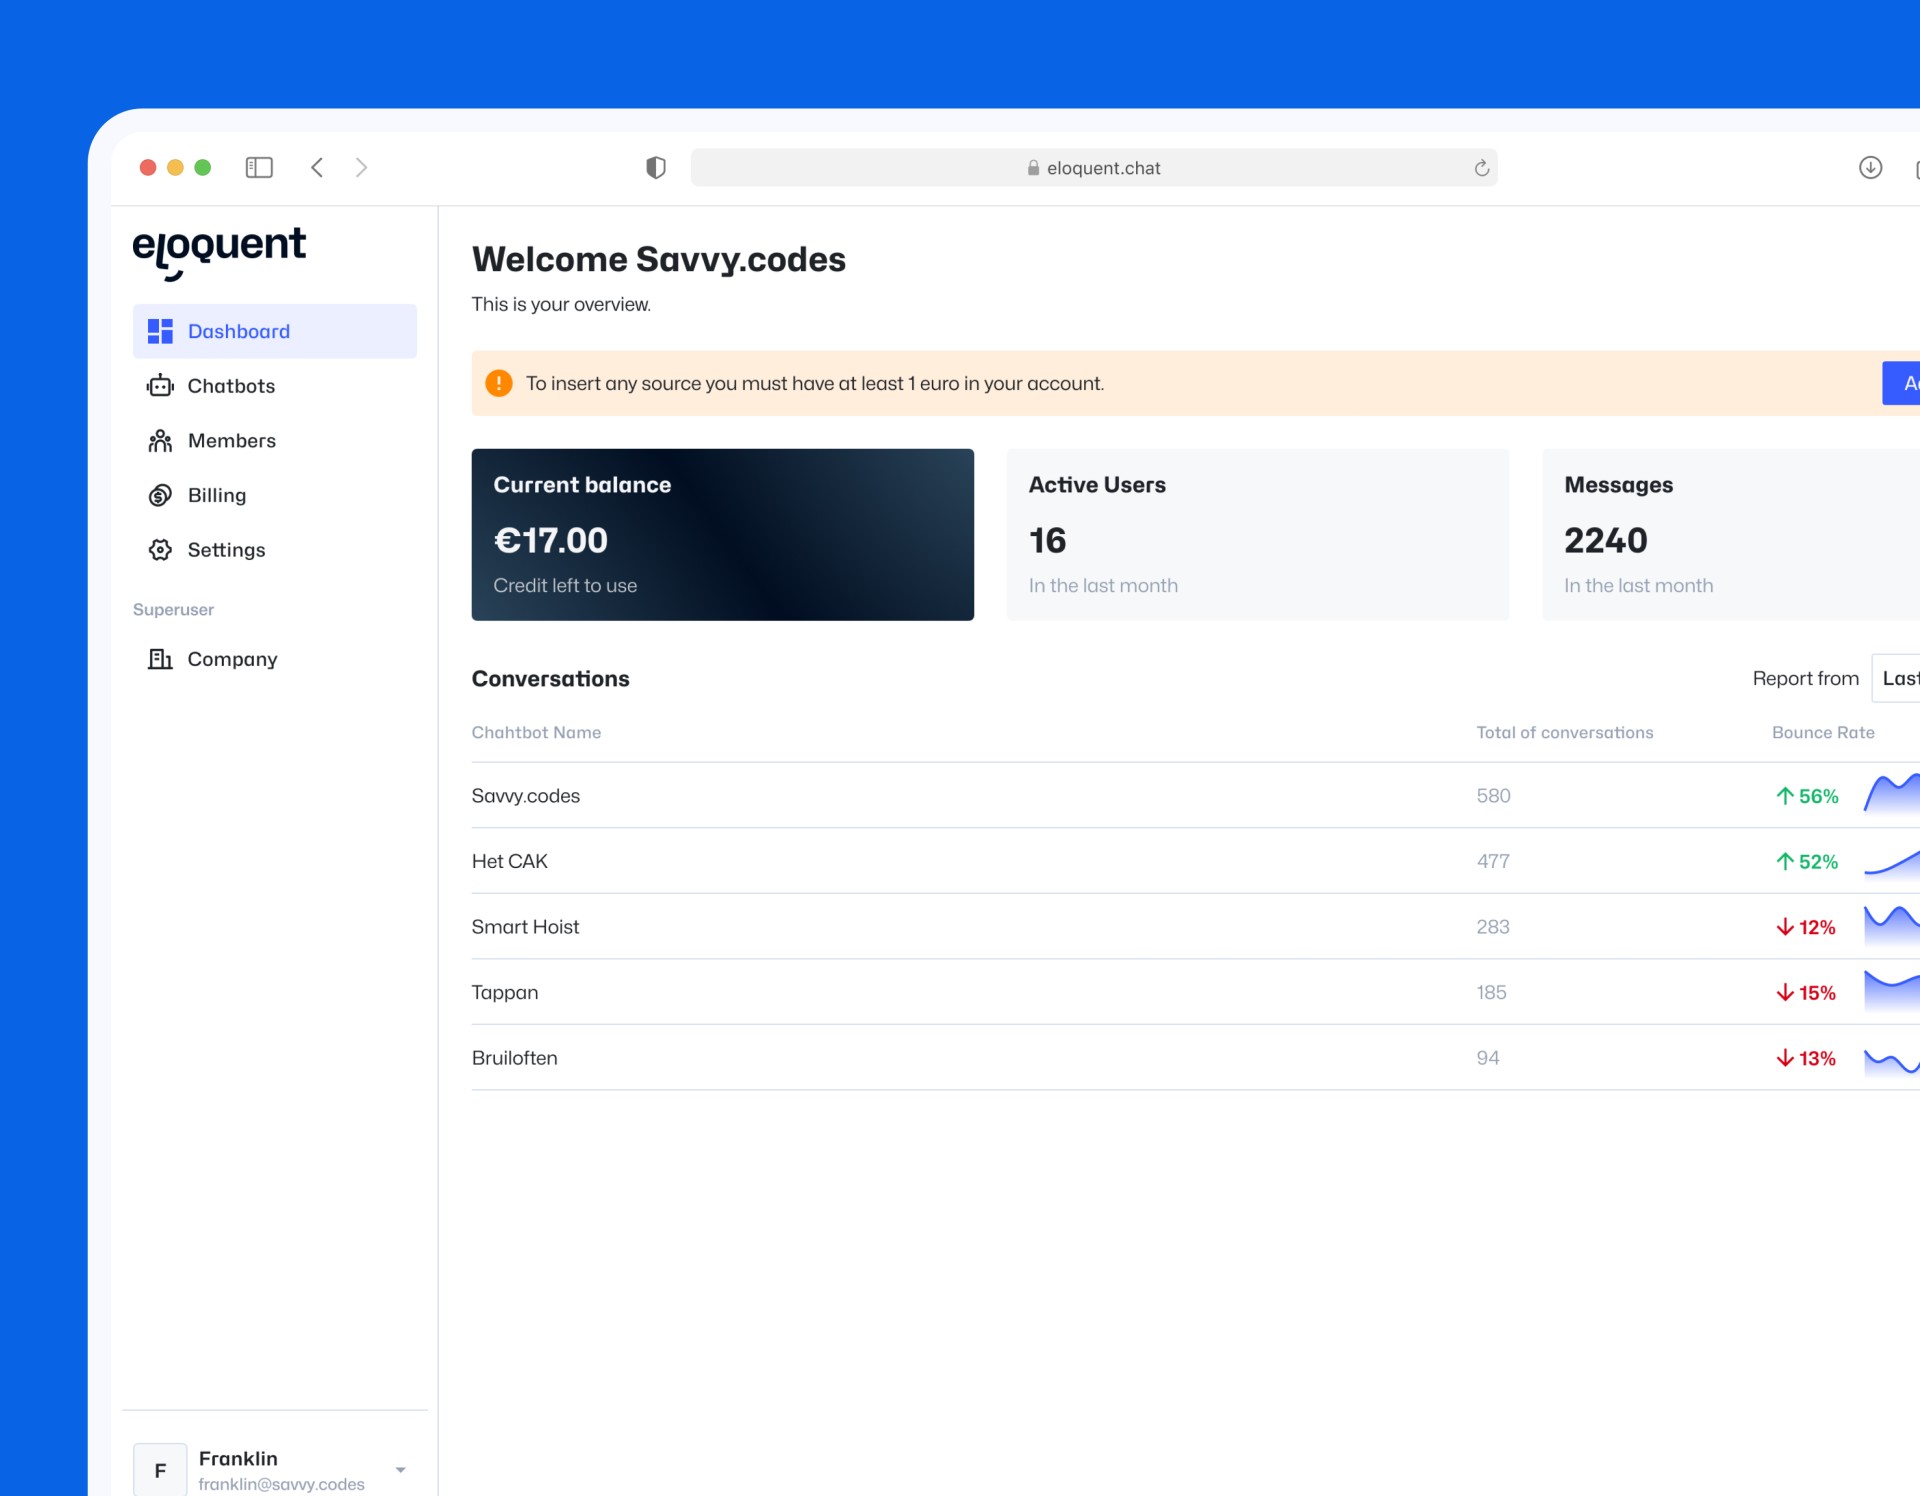Open the Chatbots menu item

[275, 386]
